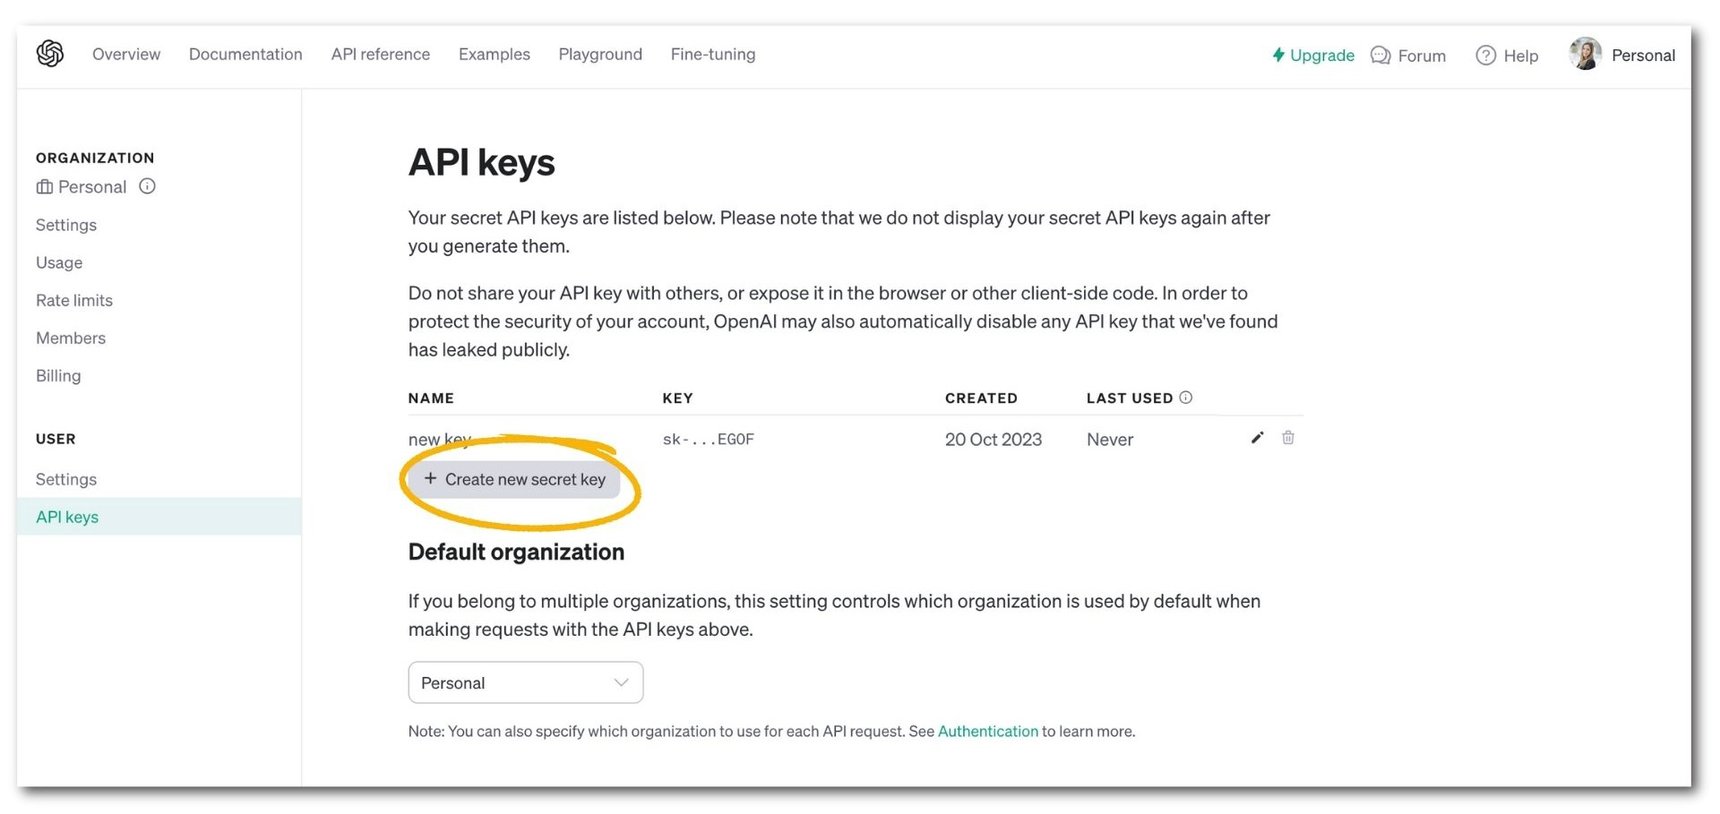Screen dimensions: 1720x814
Task: Go to Usage in the sidebar
Action: [59, 262]
